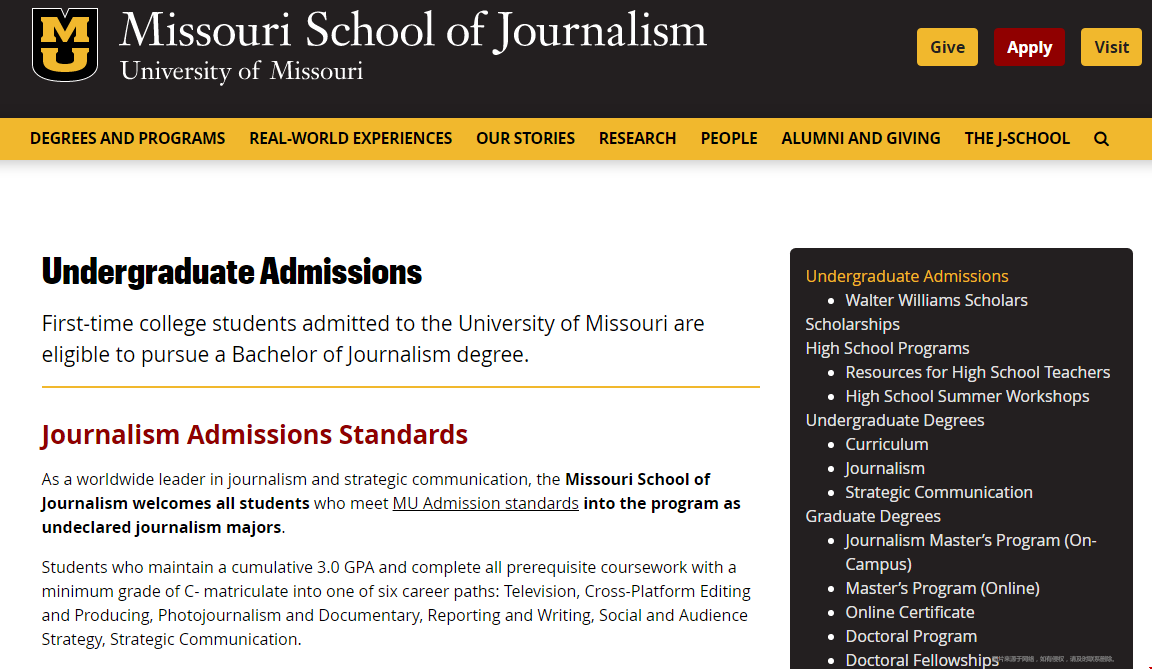Image resolution: width=1152 pixels, height=669 pixels.
Task: Click Missouri School of Journalism title
Action: pos(412,32)
